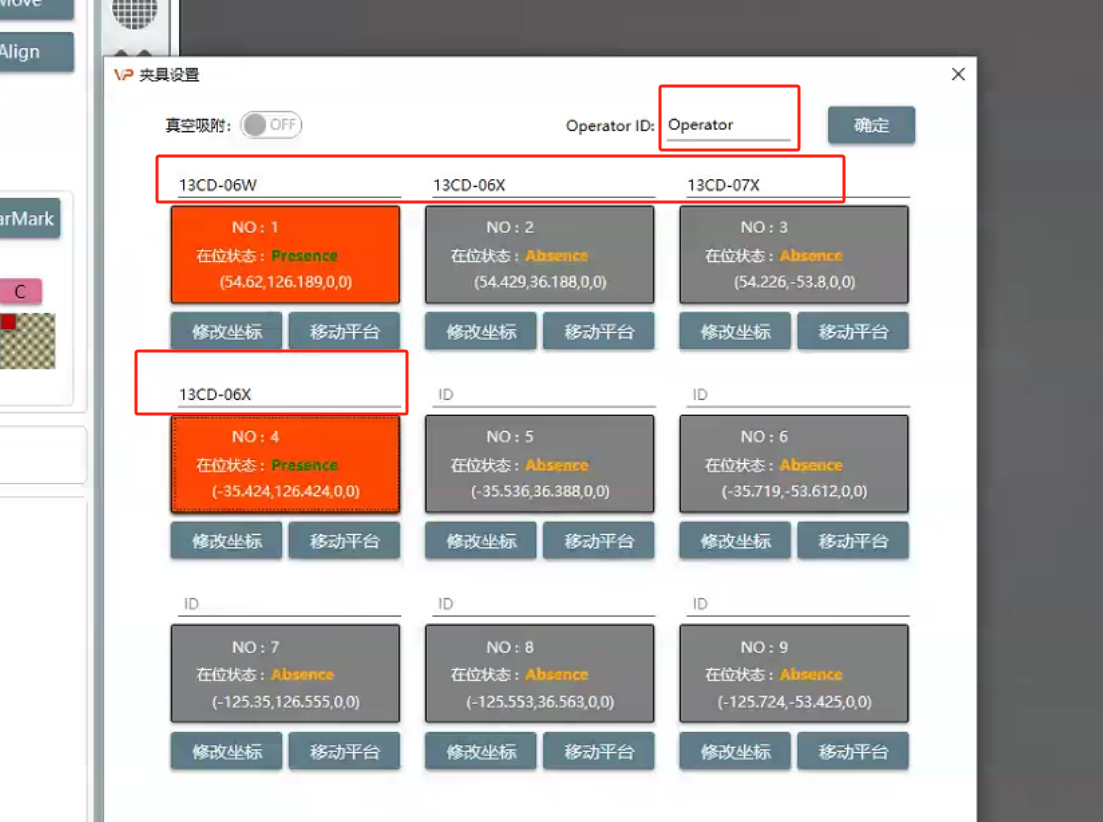This screenshot has width=1103, height=822.
Task: Edit the 13CD-07X ID field
Action: (796, 185)
